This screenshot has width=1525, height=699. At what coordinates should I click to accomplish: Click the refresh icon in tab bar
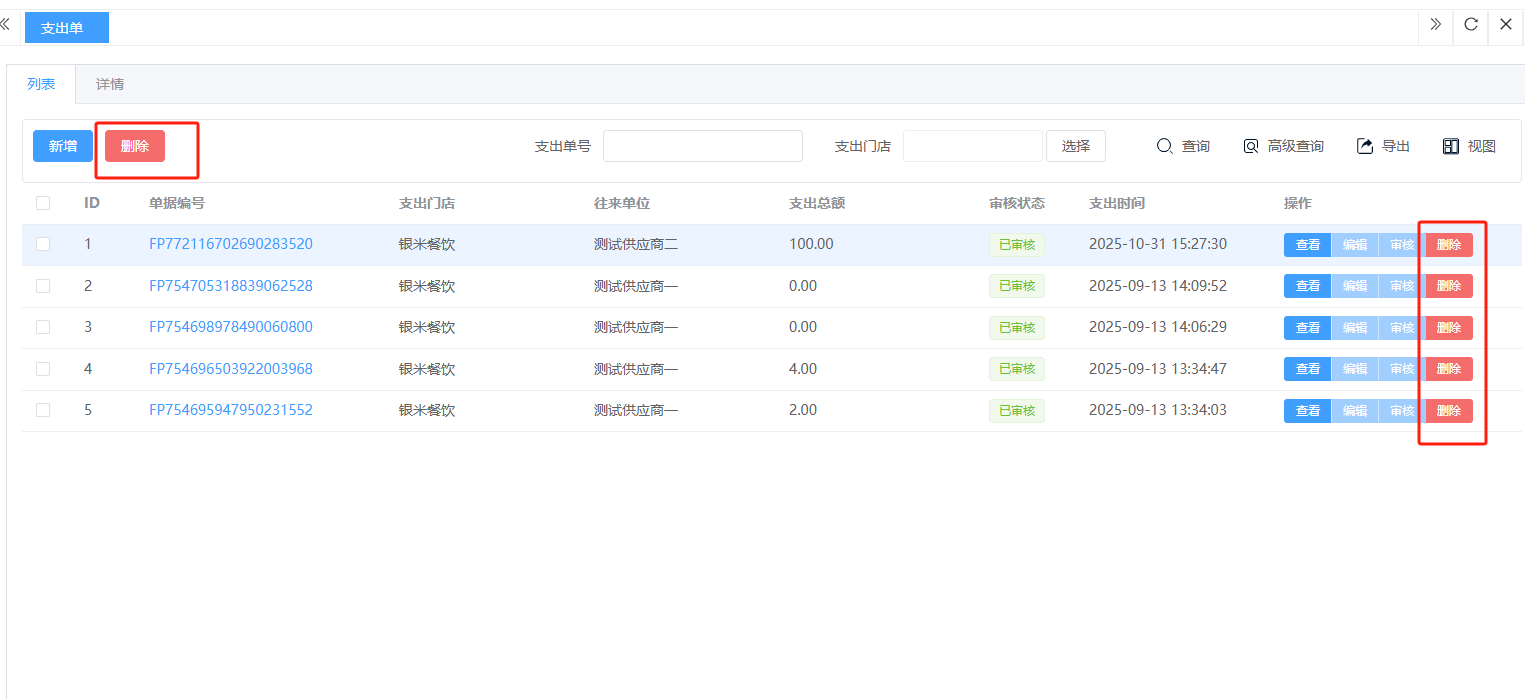click(1471, 25)
